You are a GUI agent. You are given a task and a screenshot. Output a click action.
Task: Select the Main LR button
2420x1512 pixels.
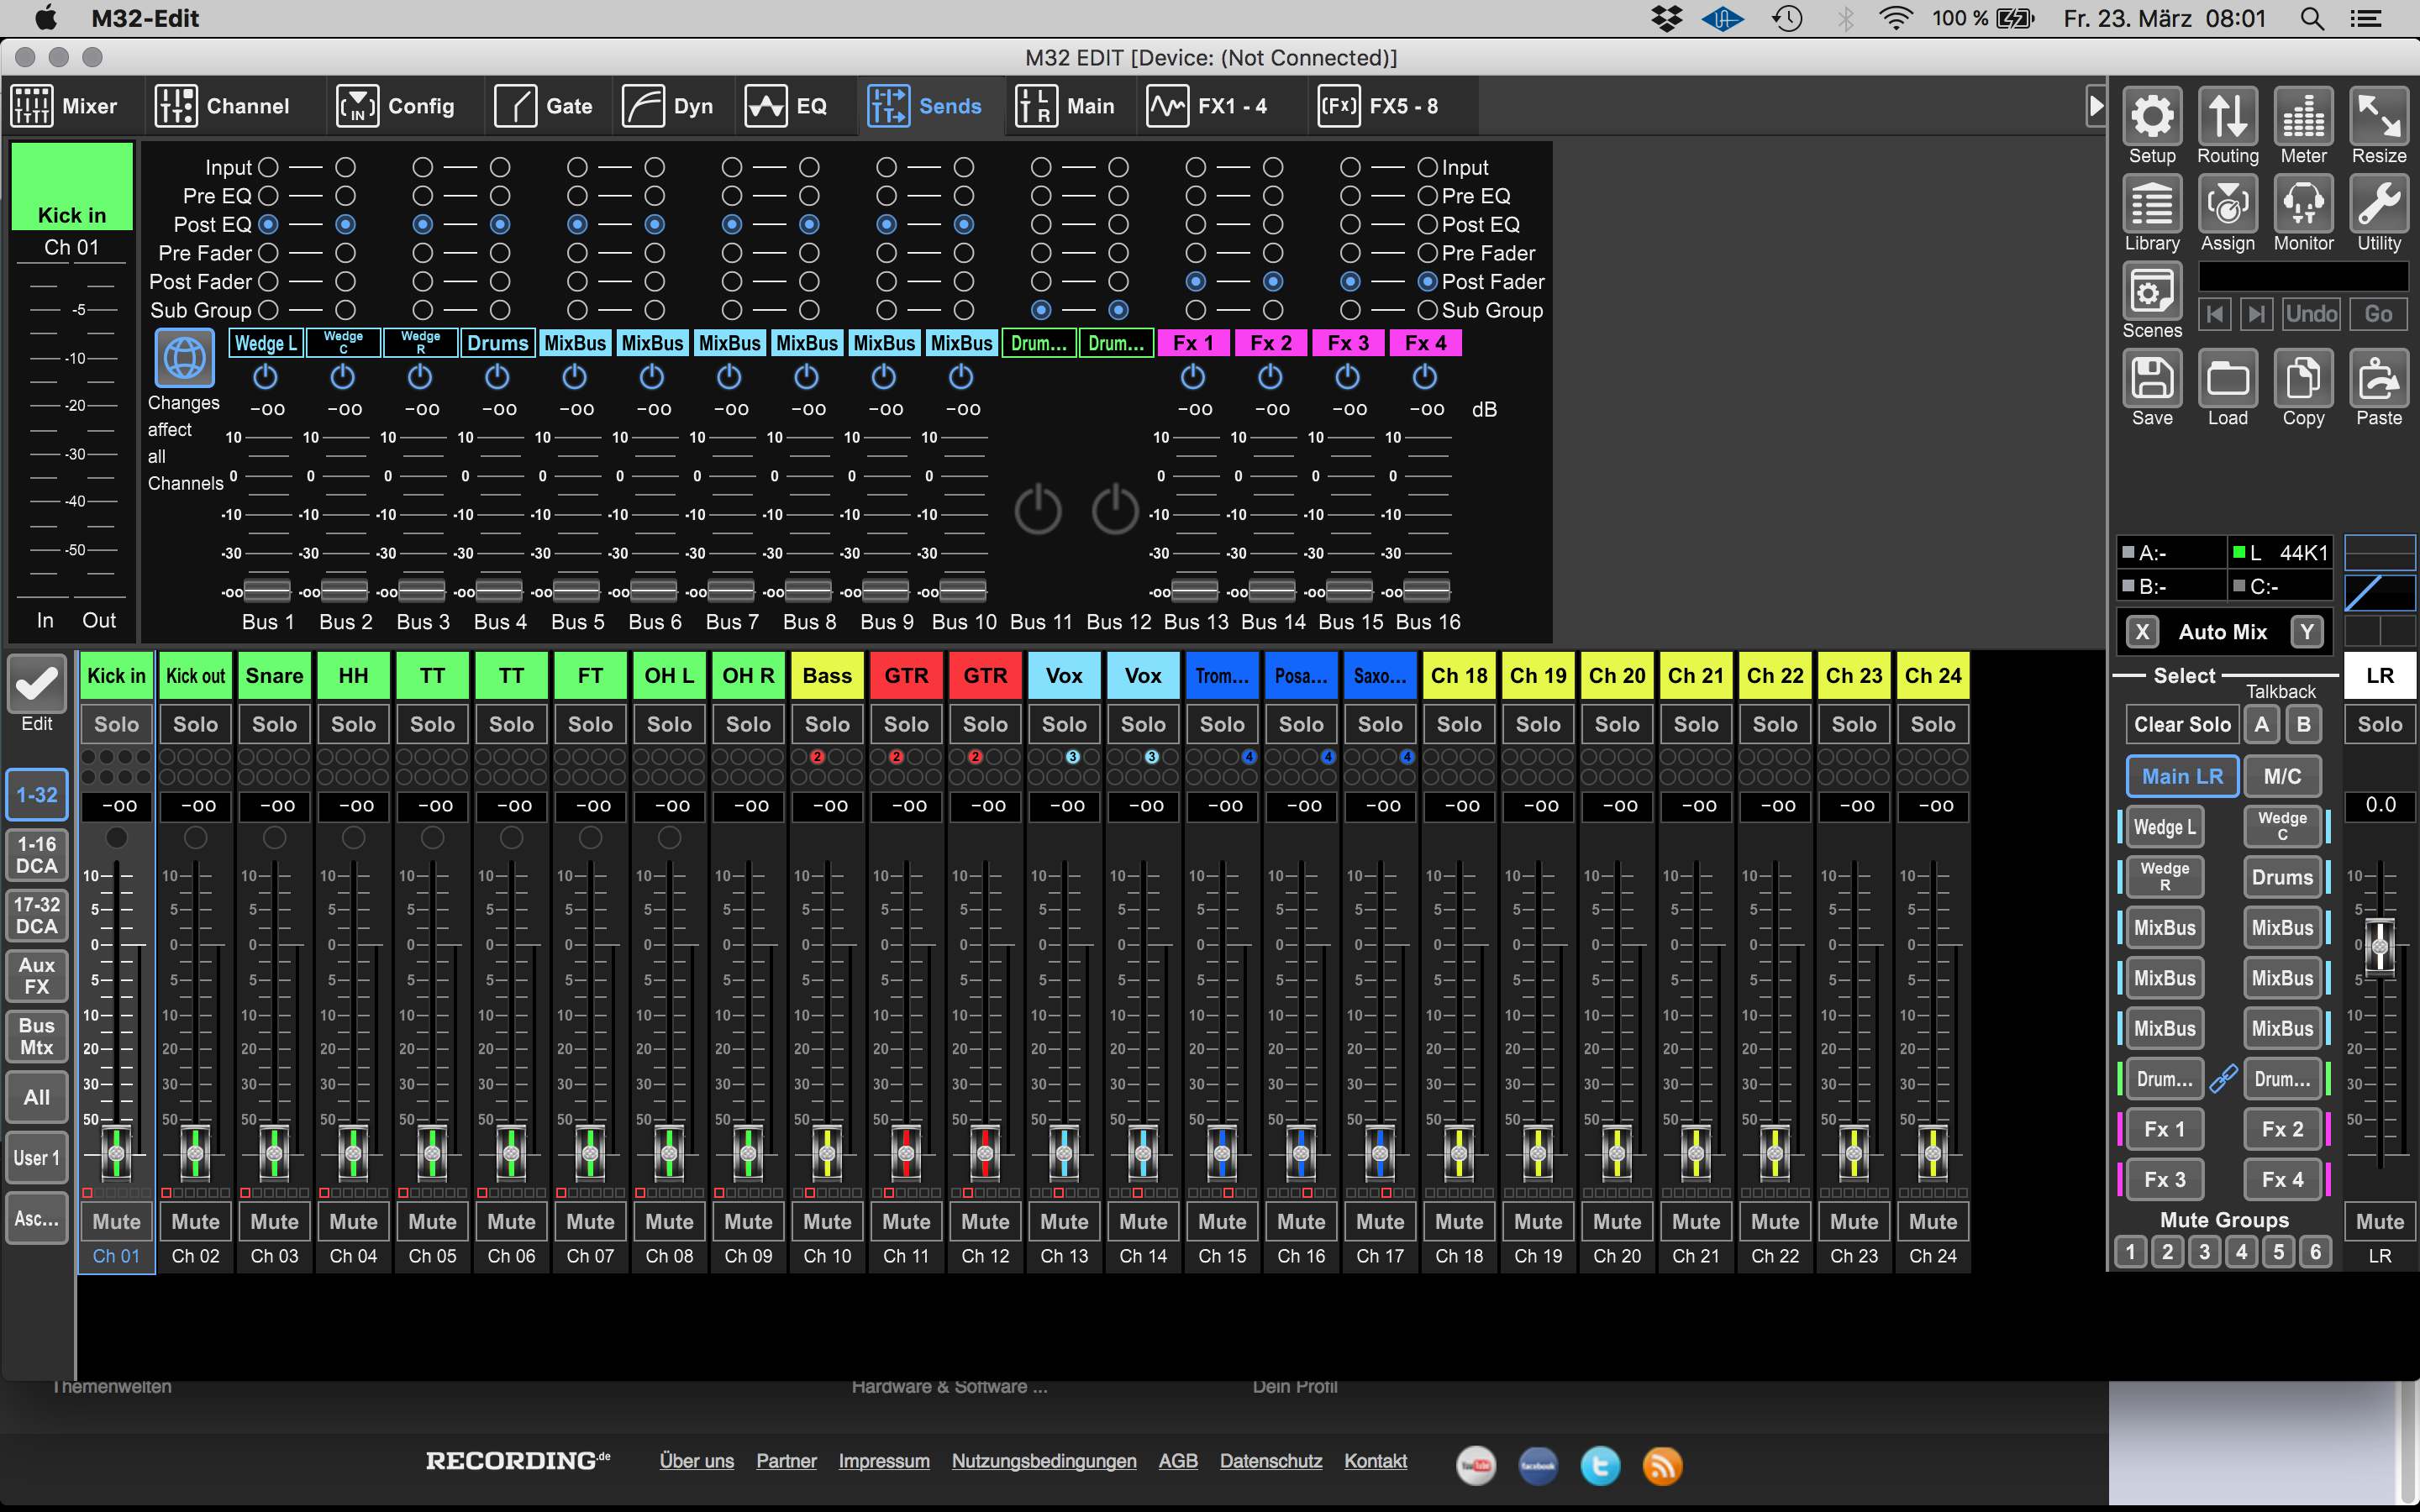coord(2181,776)
